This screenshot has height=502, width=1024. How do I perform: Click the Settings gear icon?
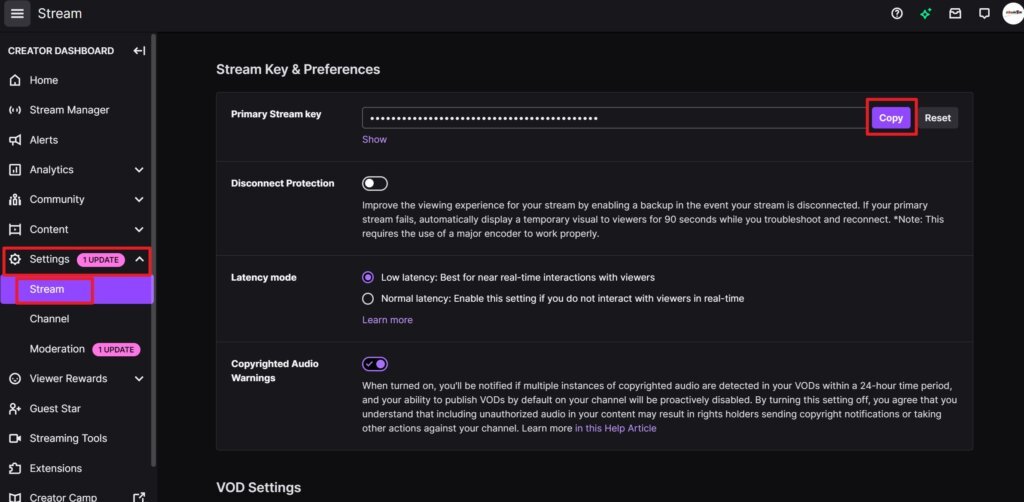[x=15, y=259]
